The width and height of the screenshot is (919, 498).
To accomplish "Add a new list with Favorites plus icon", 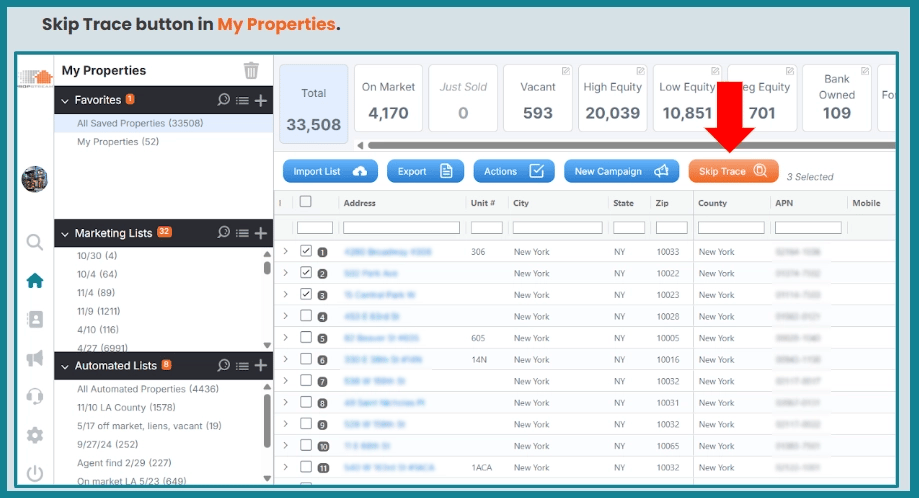I will 260,100.
